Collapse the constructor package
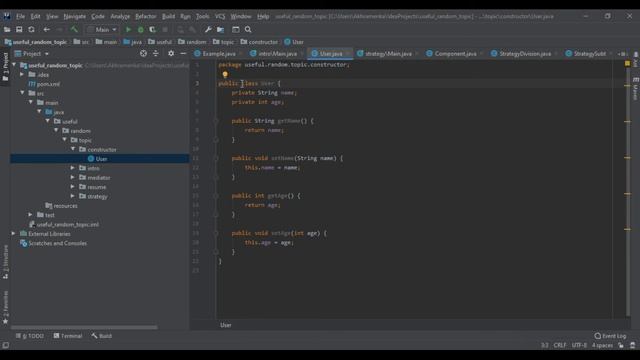The height and width of the screenshot is (360, 640). (73, 149)
